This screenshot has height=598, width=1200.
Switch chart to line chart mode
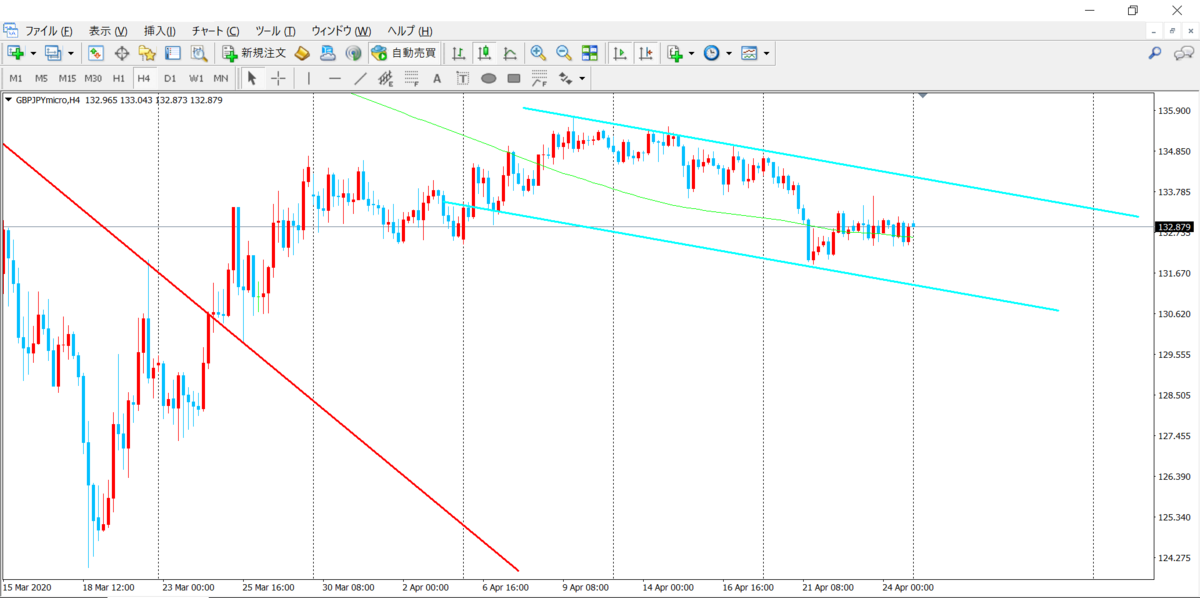510,53
